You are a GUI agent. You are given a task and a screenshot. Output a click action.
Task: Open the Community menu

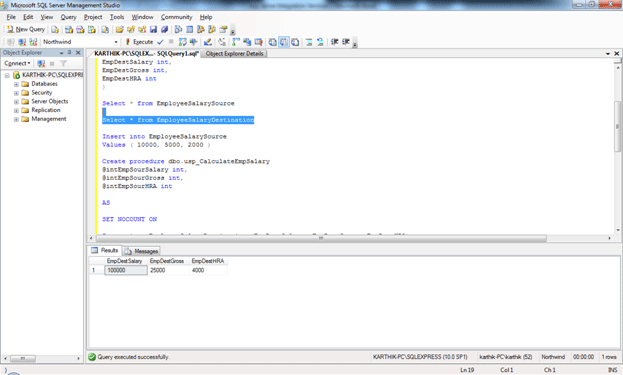[176, 17]
